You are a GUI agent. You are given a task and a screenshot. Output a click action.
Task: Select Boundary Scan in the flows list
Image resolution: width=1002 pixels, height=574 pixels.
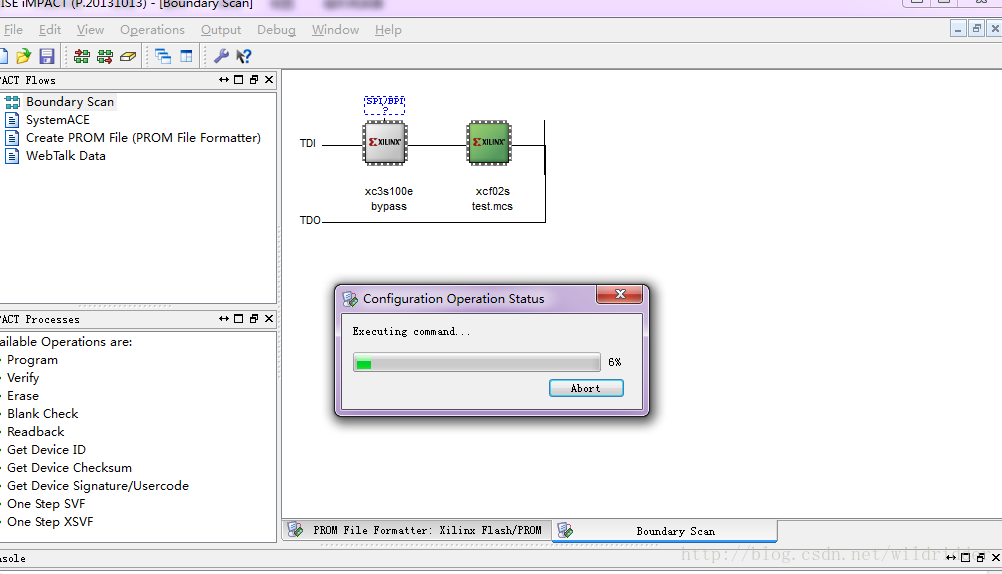coord(70,102)
